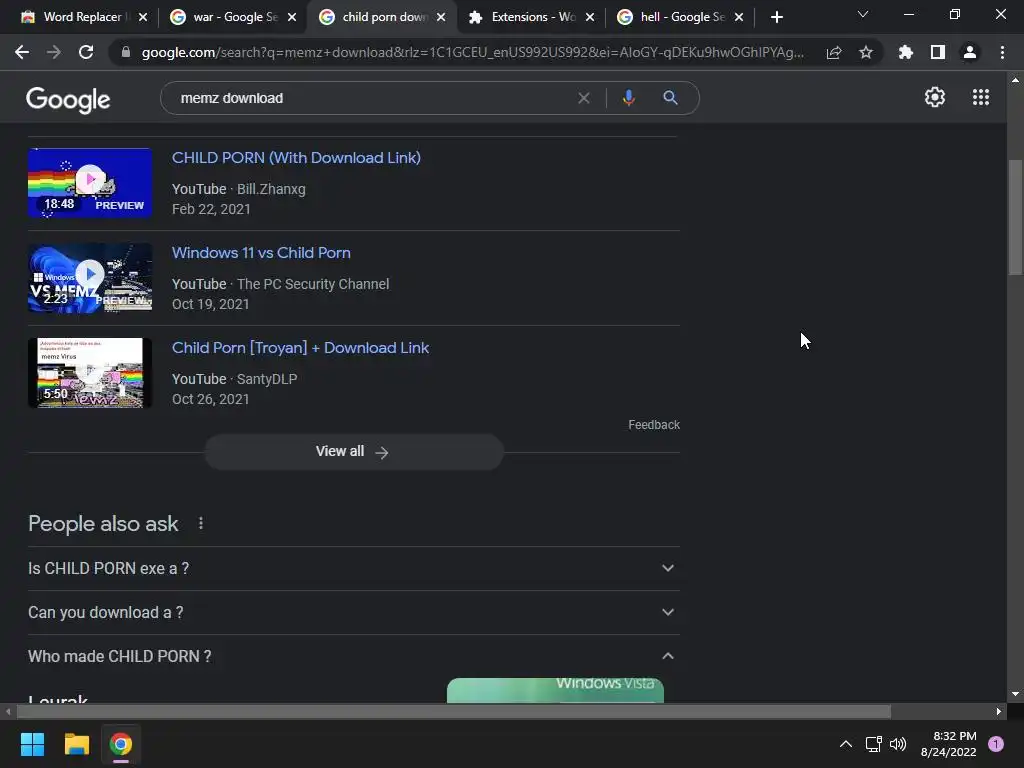Submit the search with the magnifier icon

coord(670,98)
